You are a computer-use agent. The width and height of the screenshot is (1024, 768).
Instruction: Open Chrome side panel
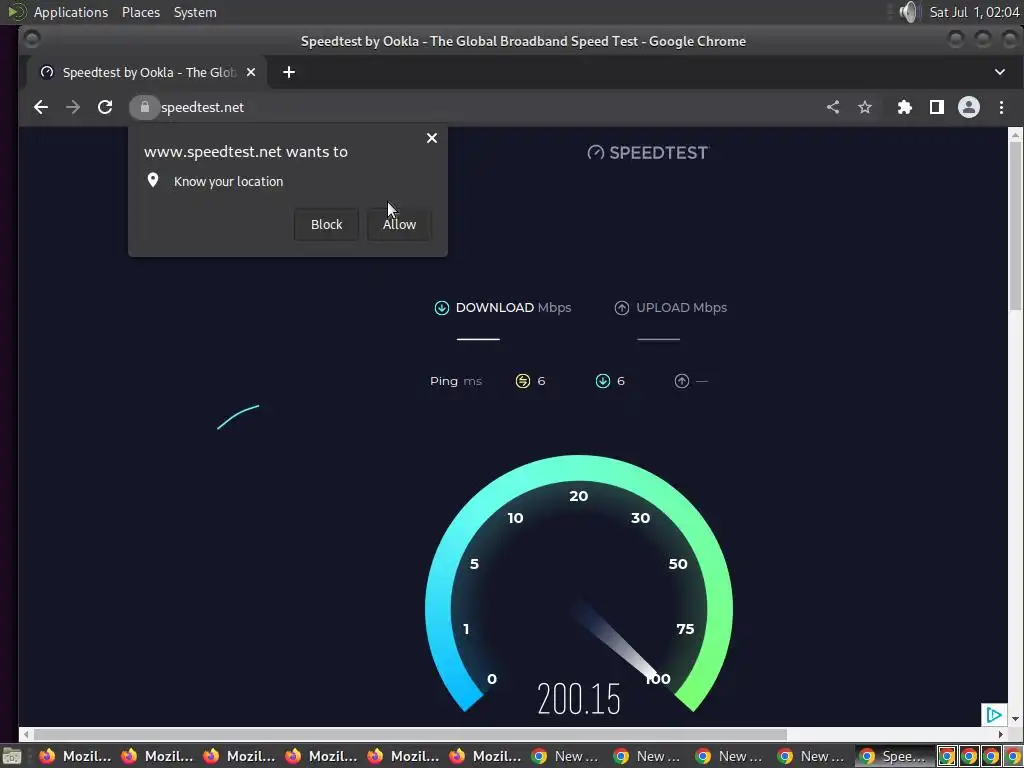[x=936, y=107]
